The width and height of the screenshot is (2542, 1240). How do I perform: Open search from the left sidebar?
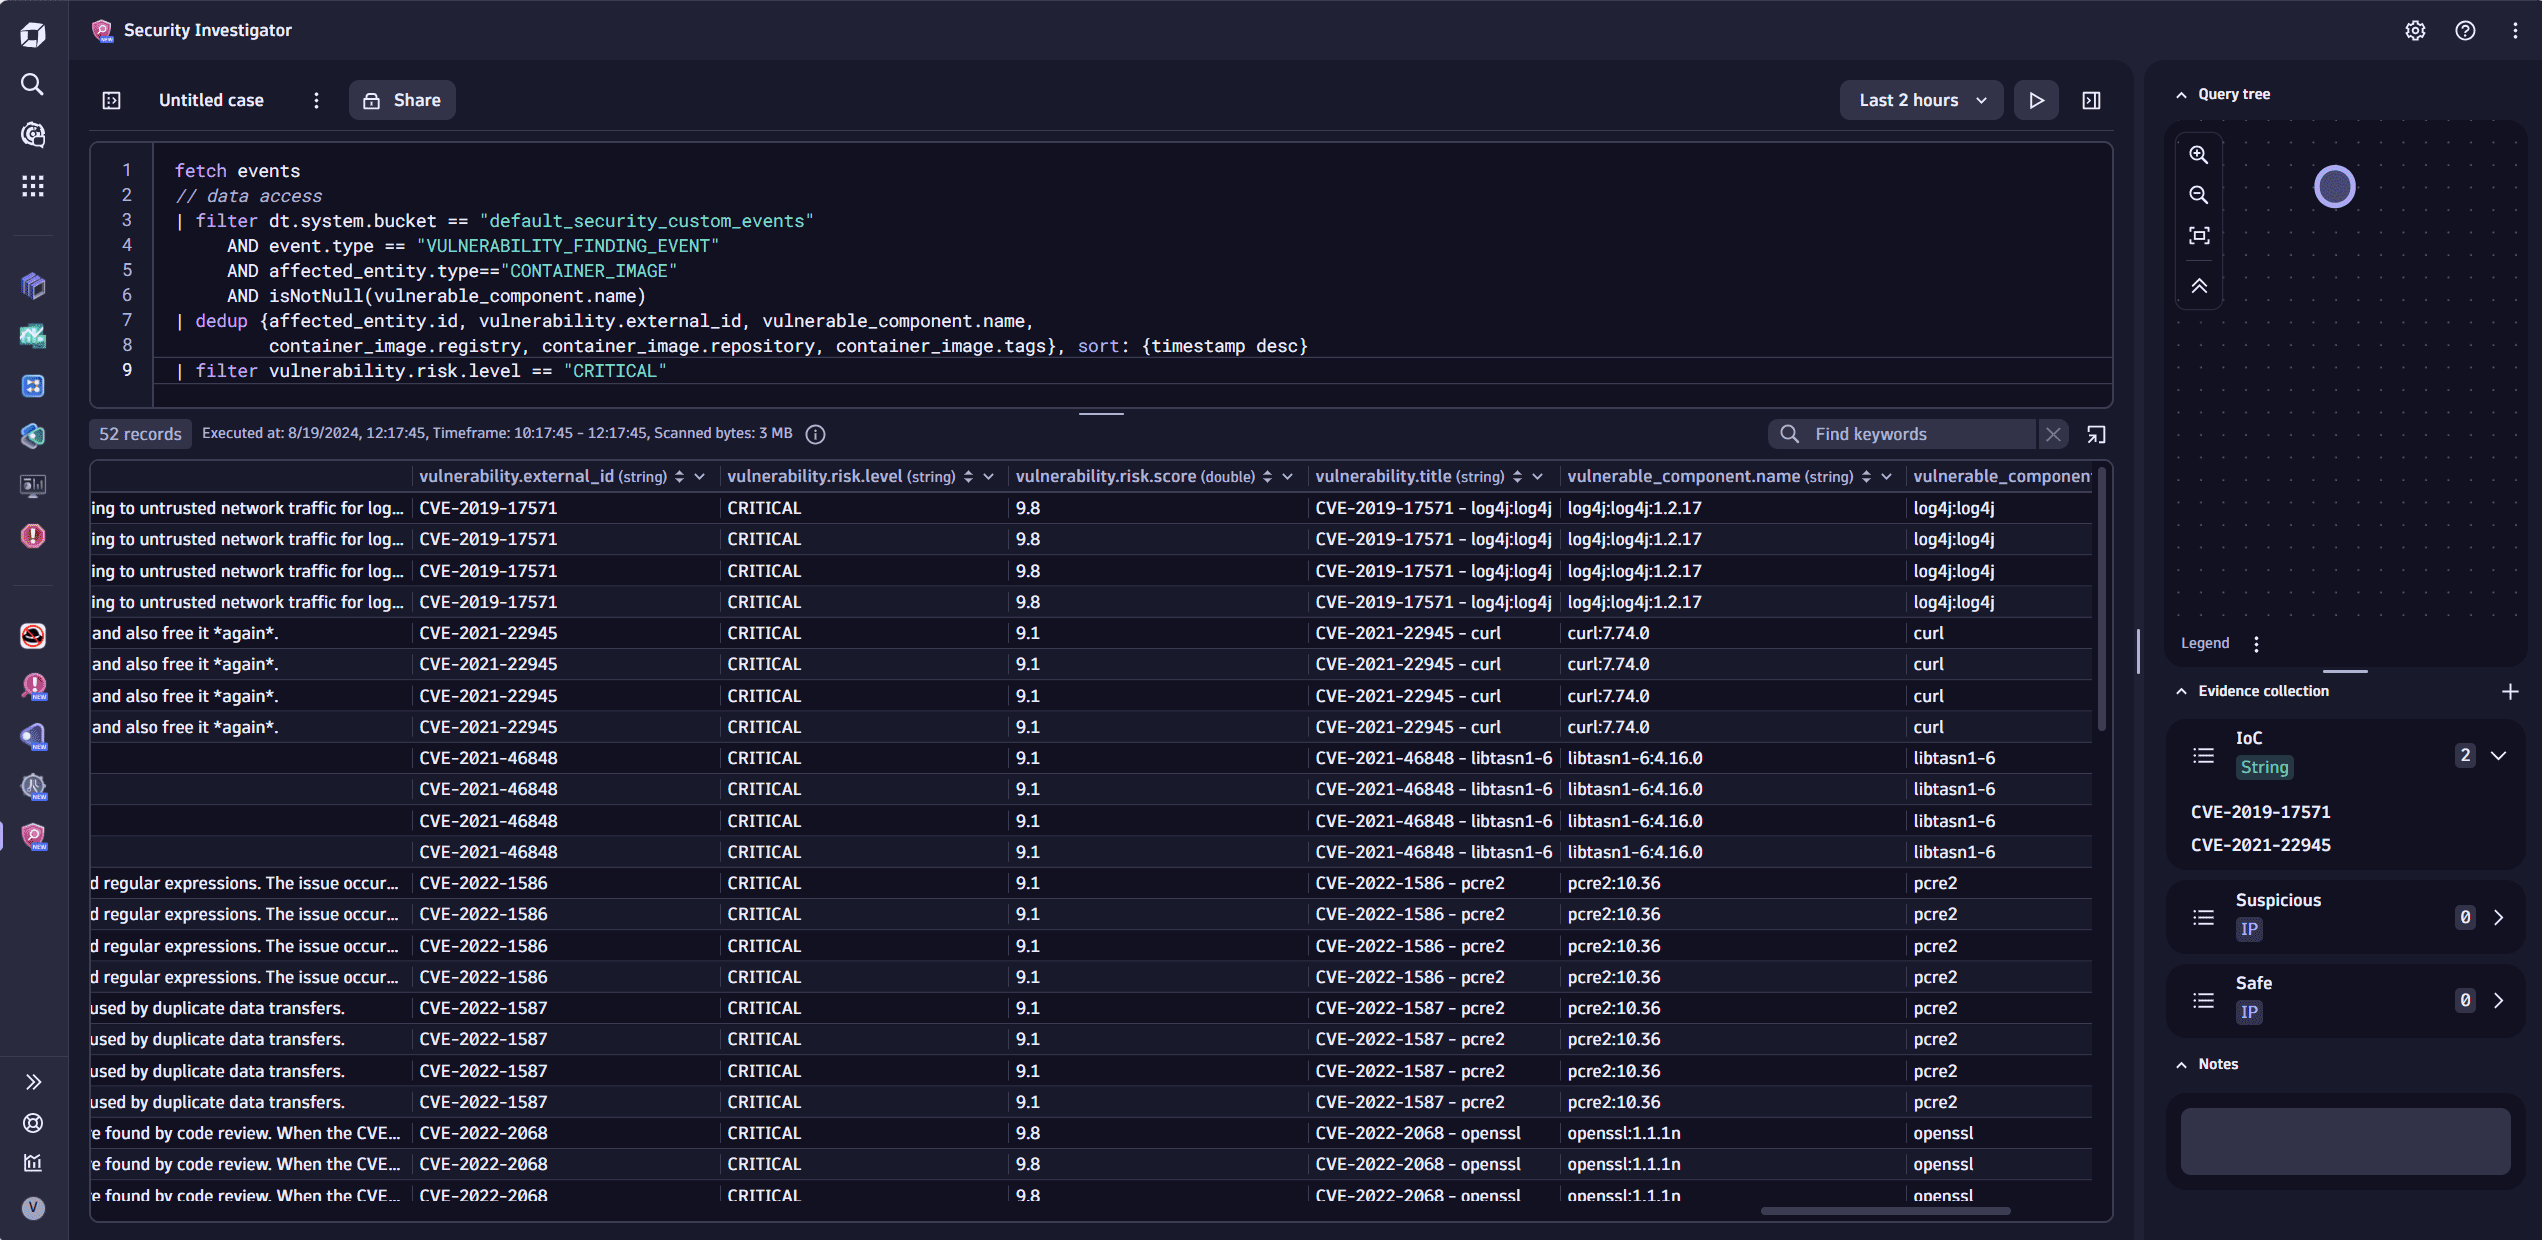coord(33,84)
